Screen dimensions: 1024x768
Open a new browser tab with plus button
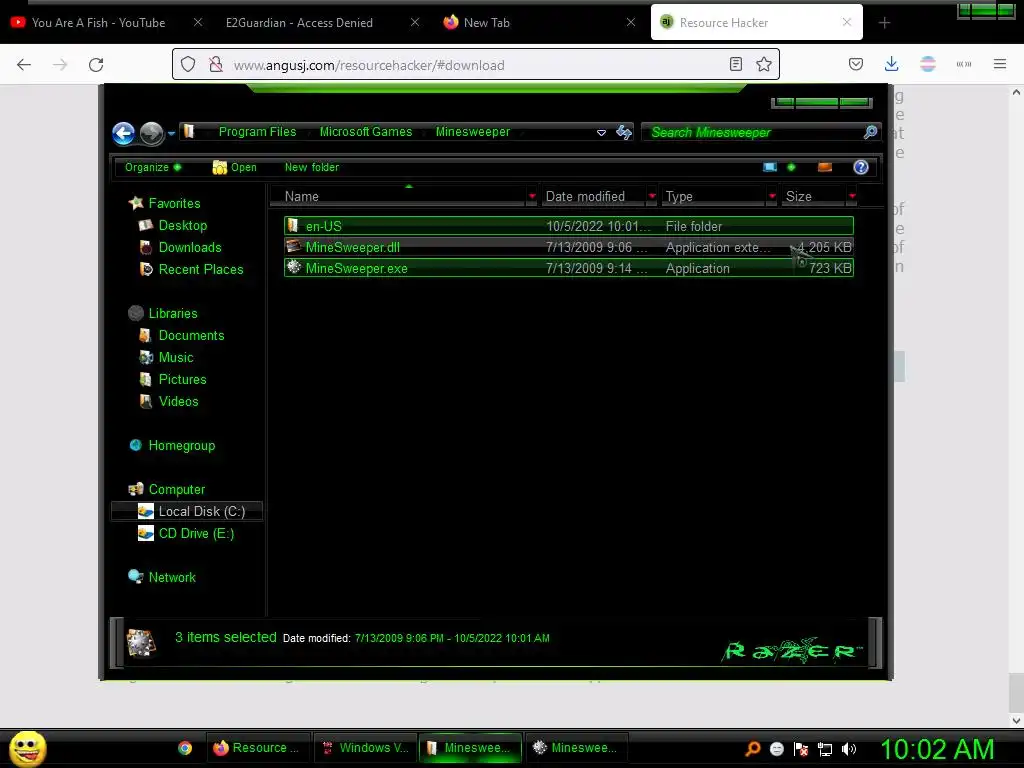(x=884, y=23)
